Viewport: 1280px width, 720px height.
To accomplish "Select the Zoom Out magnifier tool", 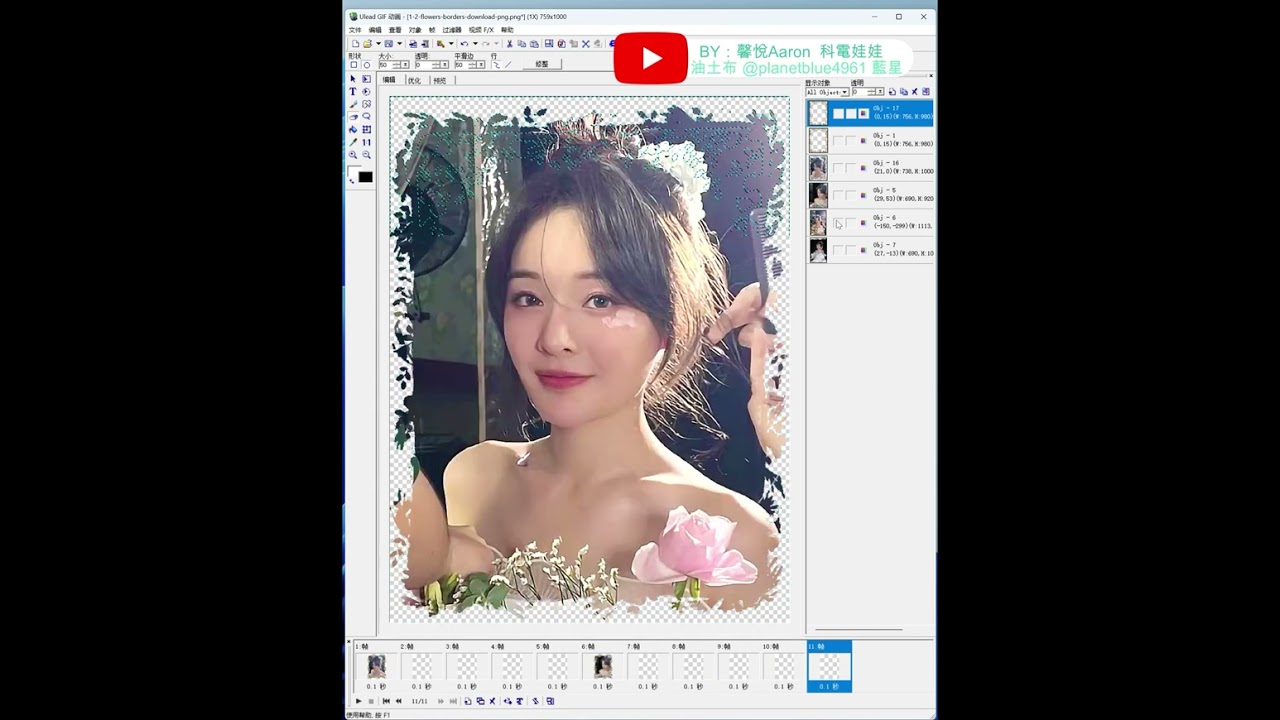I will (x=366, y=155).
